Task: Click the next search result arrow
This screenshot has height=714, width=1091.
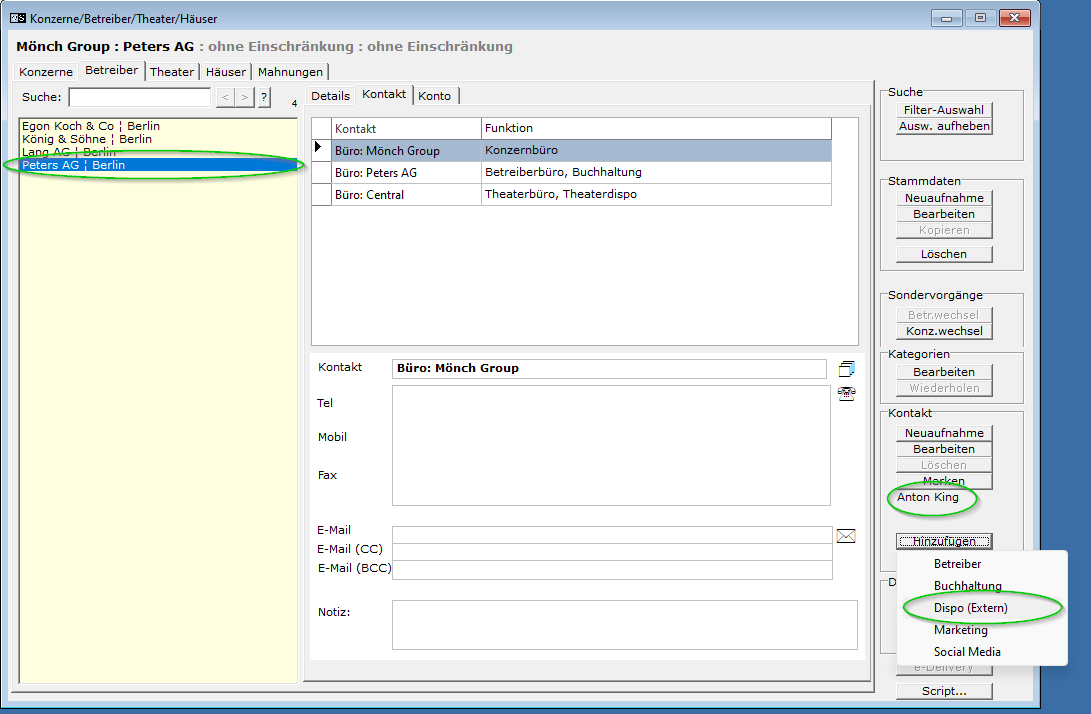Action: pyautogui.click(x=244, y=97)
